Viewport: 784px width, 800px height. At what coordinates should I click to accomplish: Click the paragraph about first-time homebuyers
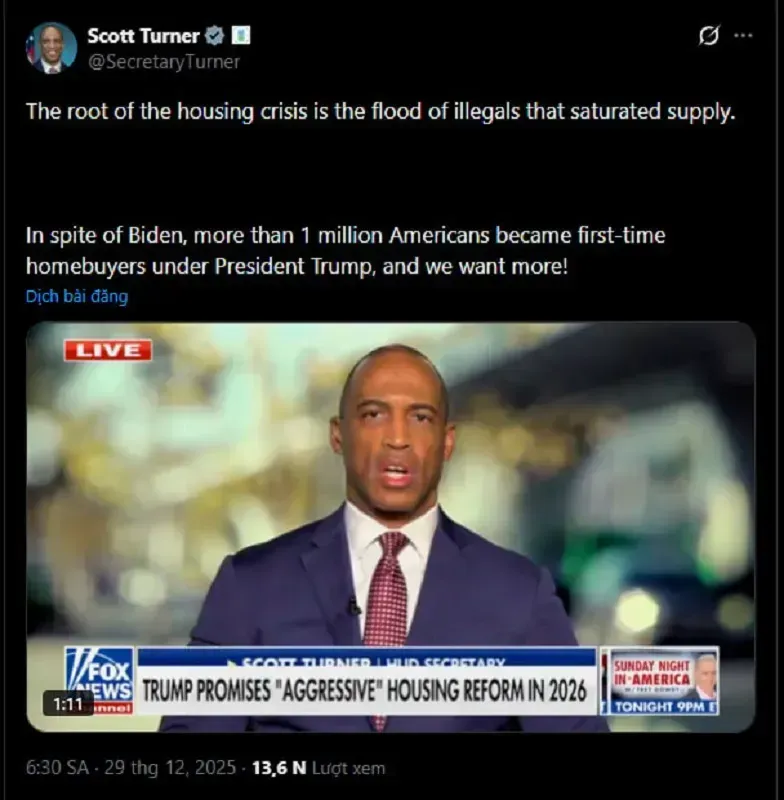[346, 251]
